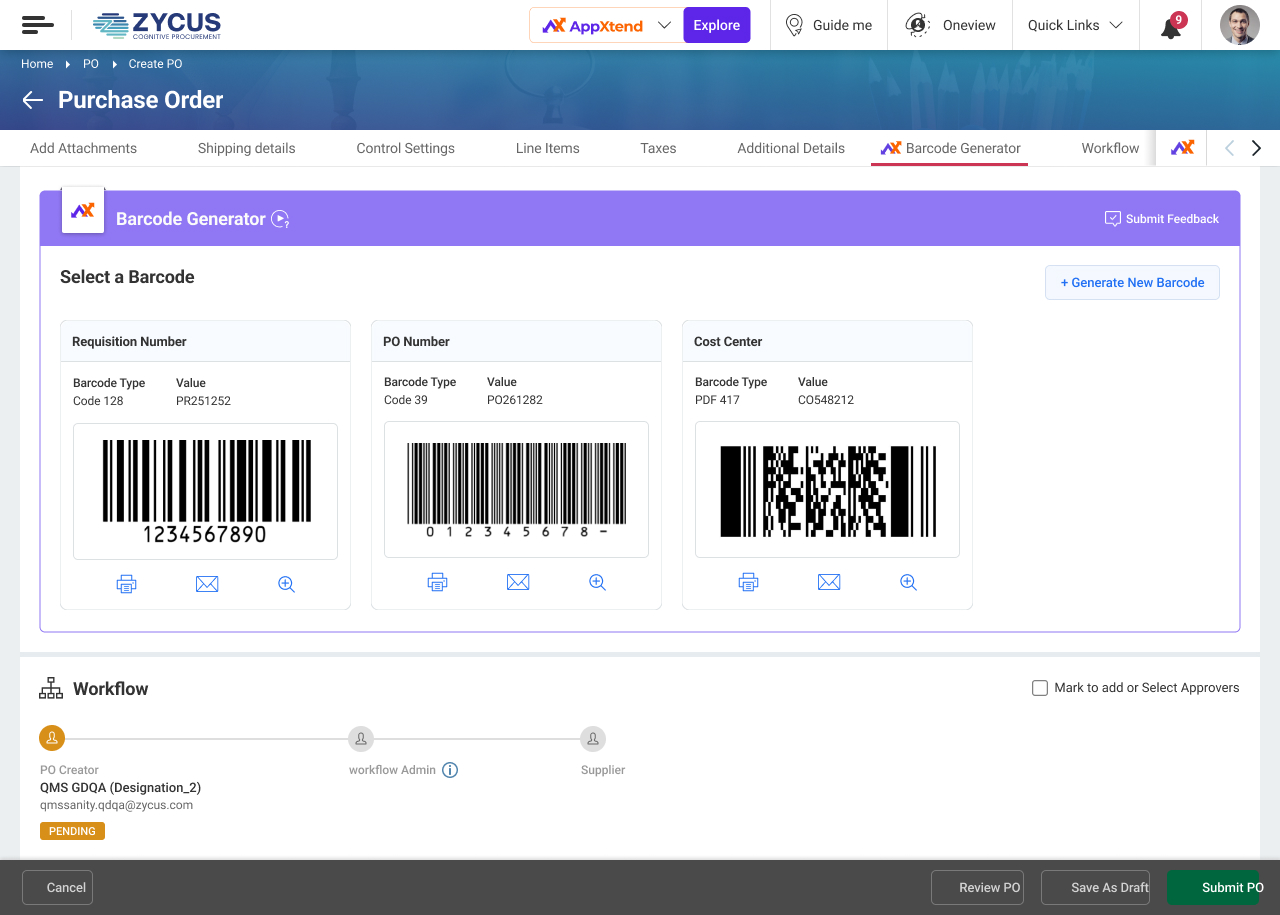Click Submit Feedback
The image size is (1280, 915).
[x=1162, y=219]
